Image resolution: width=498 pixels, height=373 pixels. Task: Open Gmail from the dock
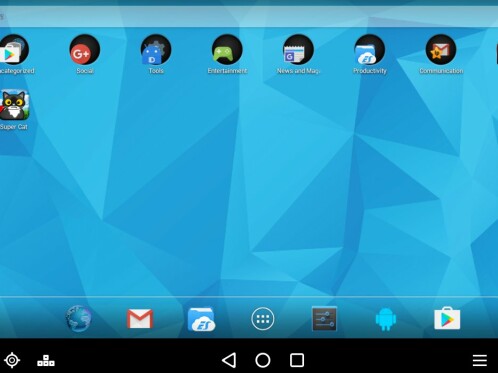pos(140,319)
